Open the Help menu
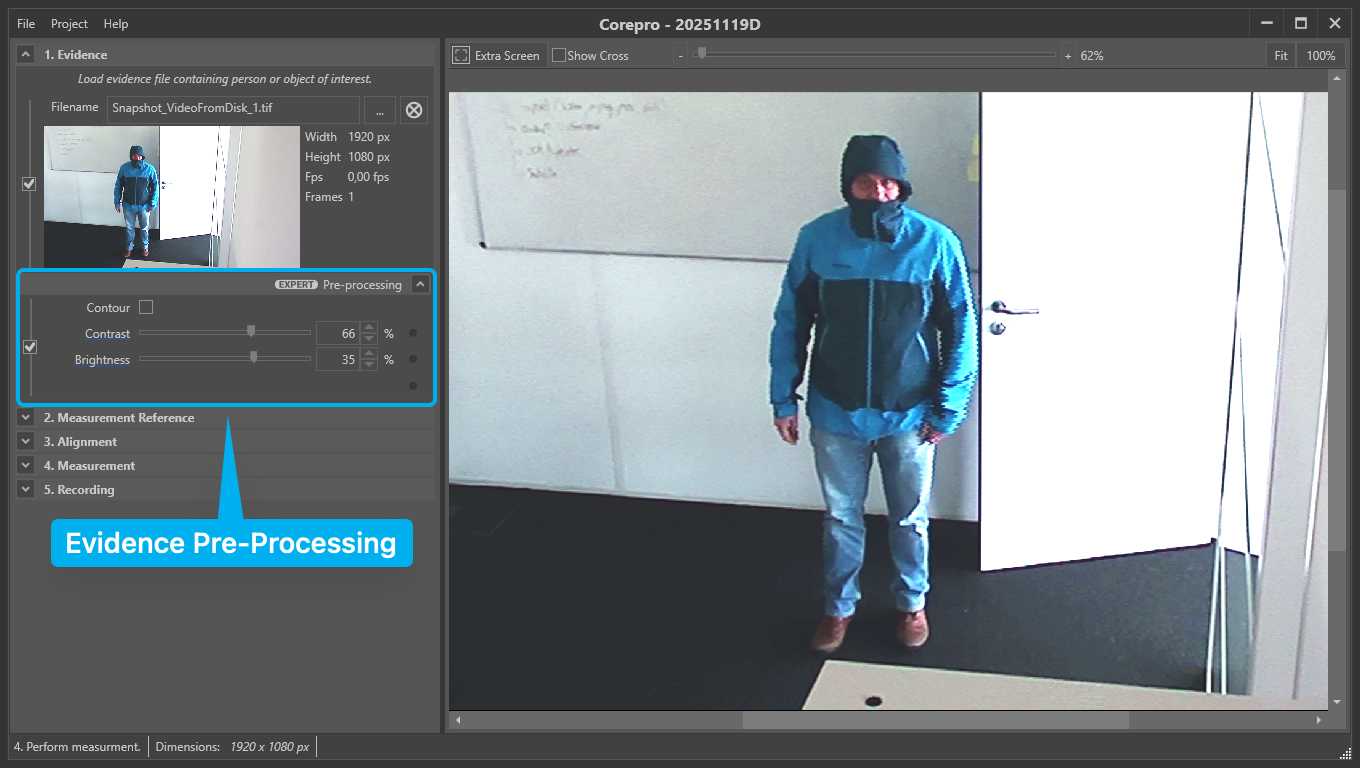Screen dimensions: 1360x768 click(x=115, y=23)
